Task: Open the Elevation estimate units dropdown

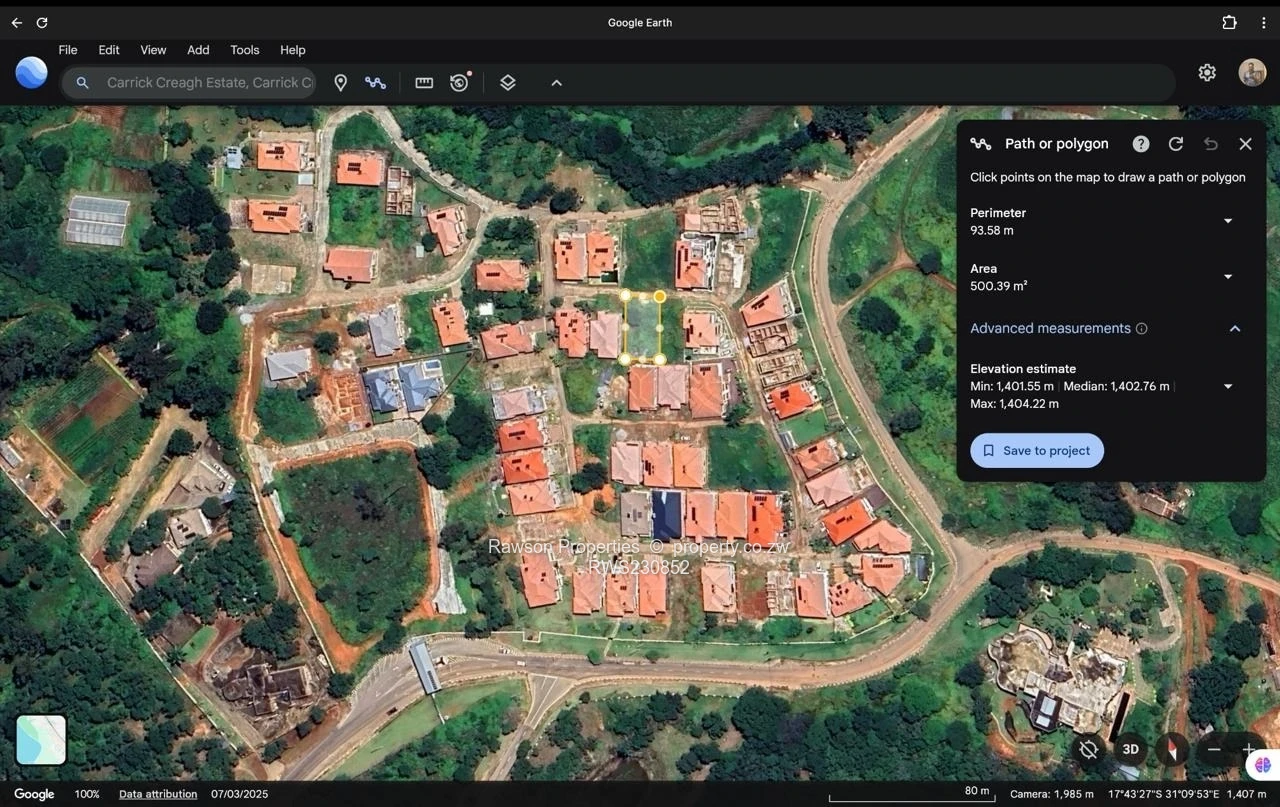Action: click(1228, 387)
